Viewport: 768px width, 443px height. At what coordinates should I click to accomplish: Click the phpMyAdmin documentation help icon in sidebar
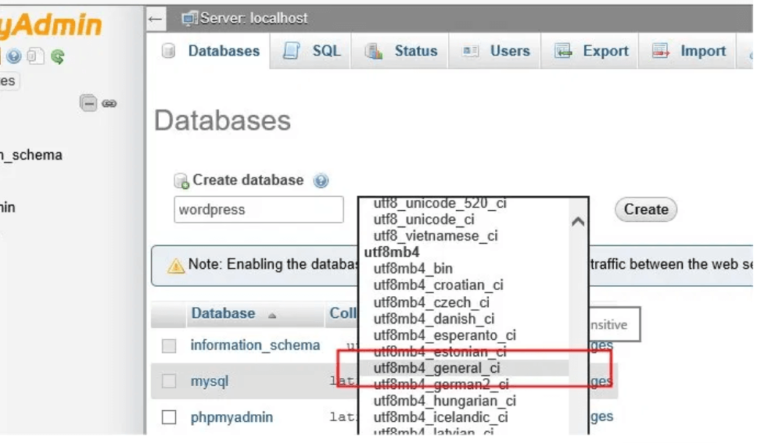15,57
